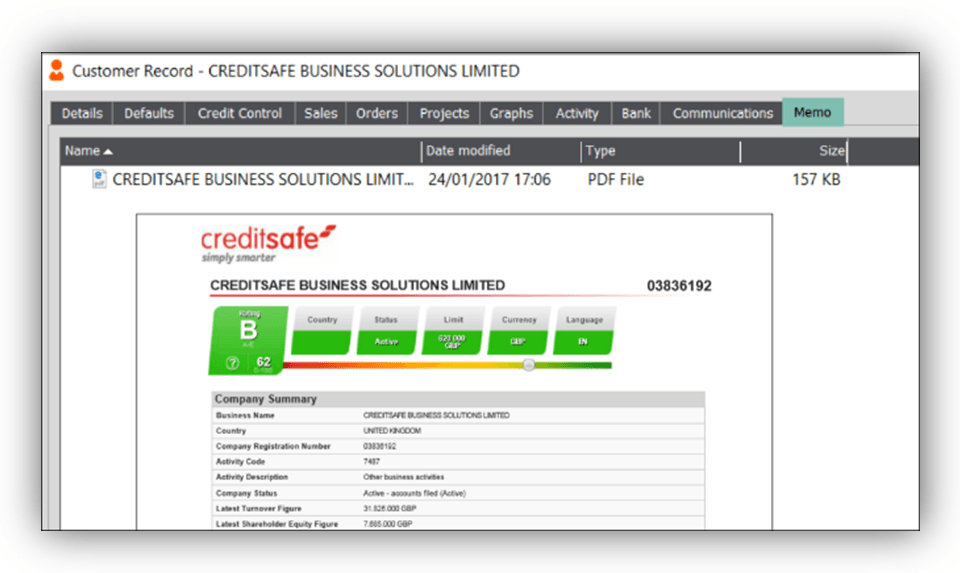Screen dimensions: 960x573
Task: Switch to the Defaults tab
Action: (149, 113)
